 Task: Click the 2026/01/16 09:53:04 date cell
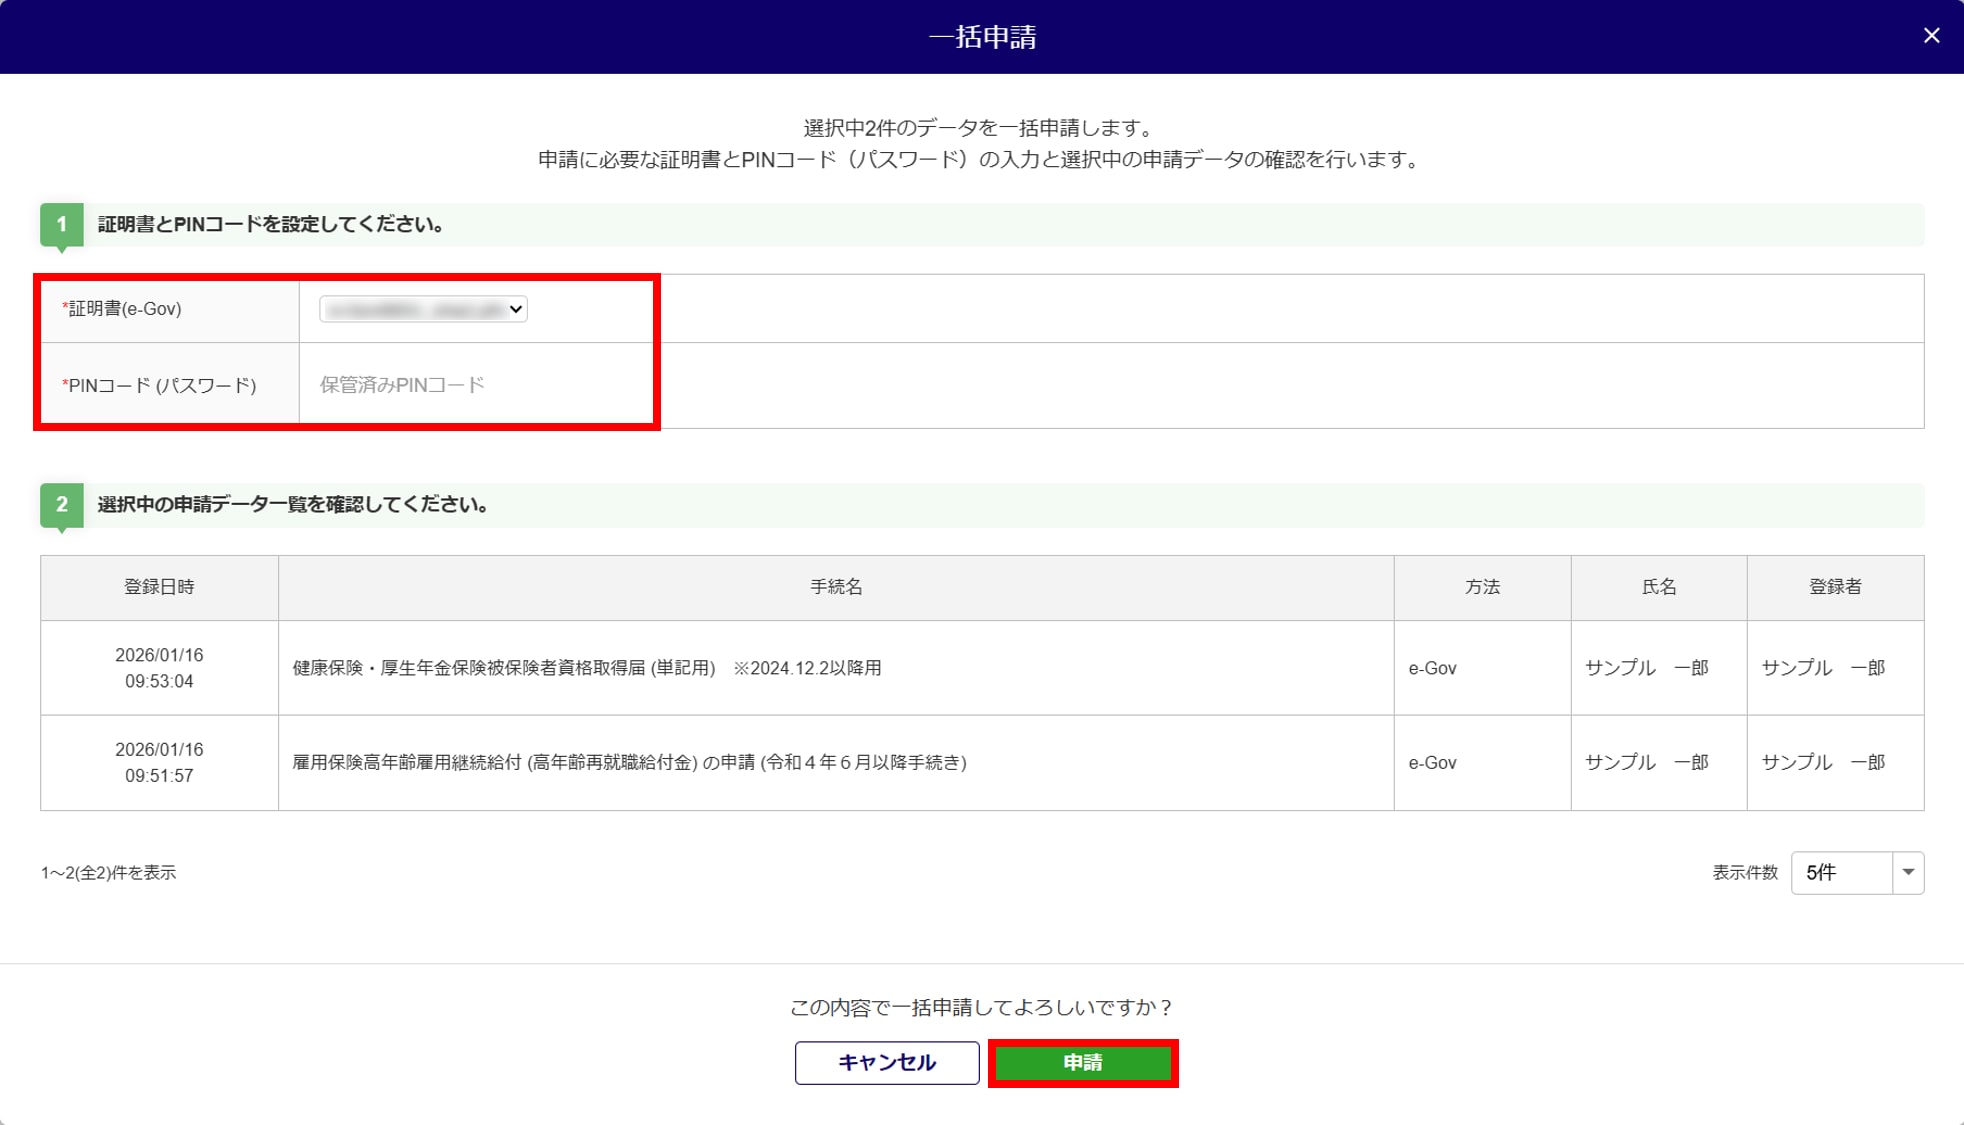tap(159, 668)
